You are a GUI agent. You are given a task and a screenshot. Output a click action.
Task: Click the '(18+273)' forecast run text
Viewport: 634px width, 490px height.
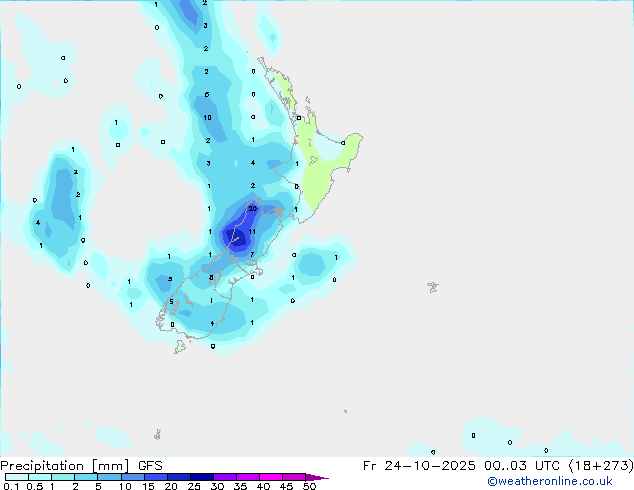point(601,466)
